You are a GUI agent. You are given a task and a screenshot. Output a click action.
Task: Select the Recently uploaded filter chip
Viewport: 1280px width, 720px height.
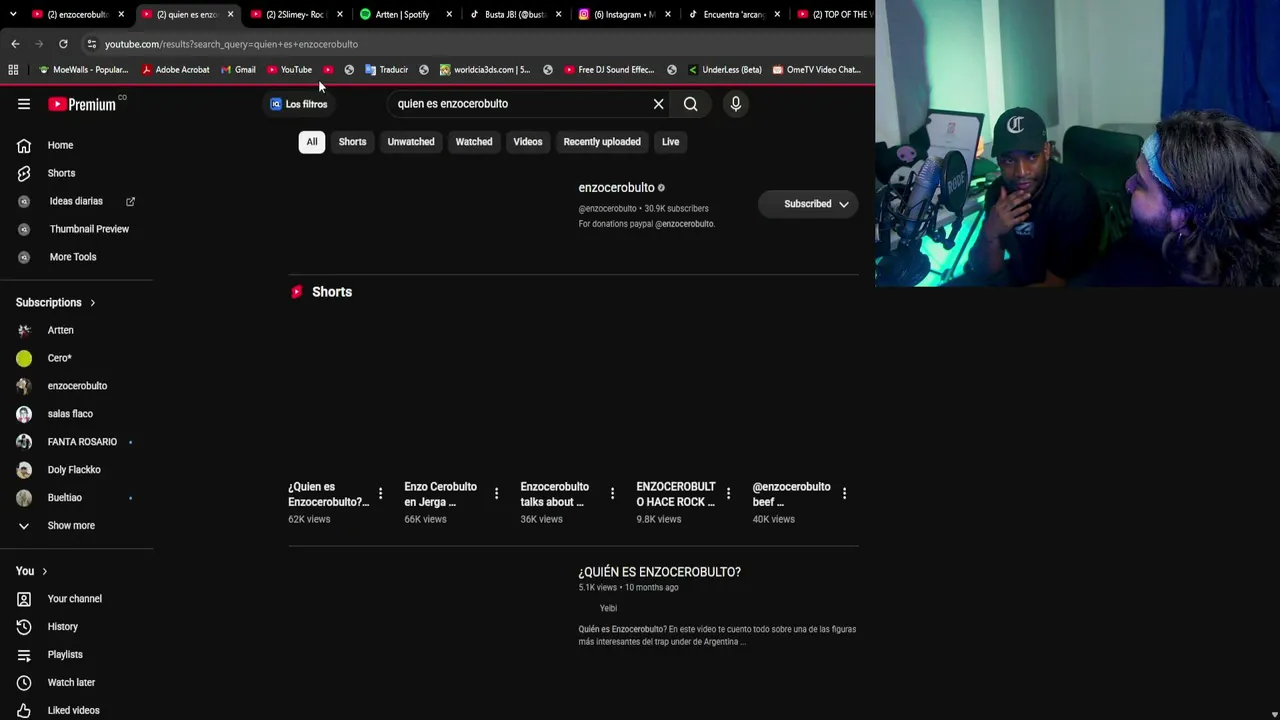[x=602, y=142]
